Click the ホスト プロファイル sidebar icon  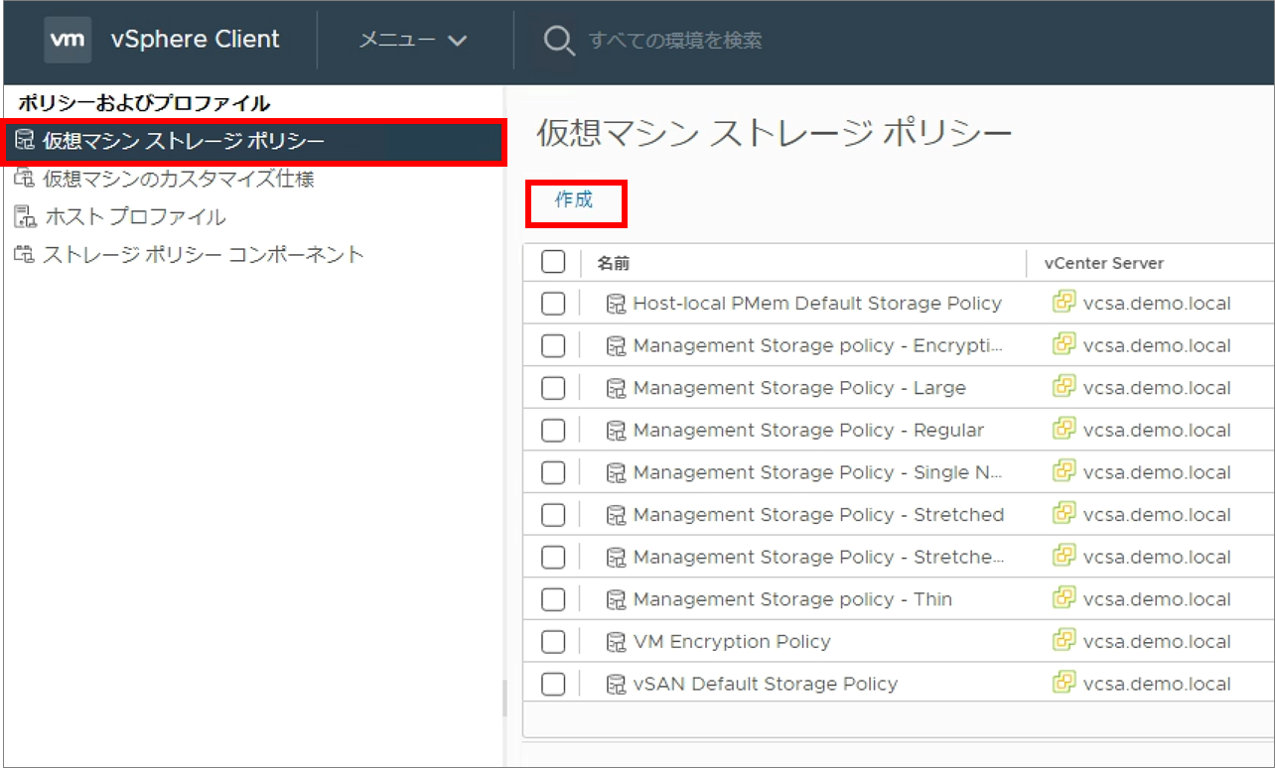coord(24,217)
